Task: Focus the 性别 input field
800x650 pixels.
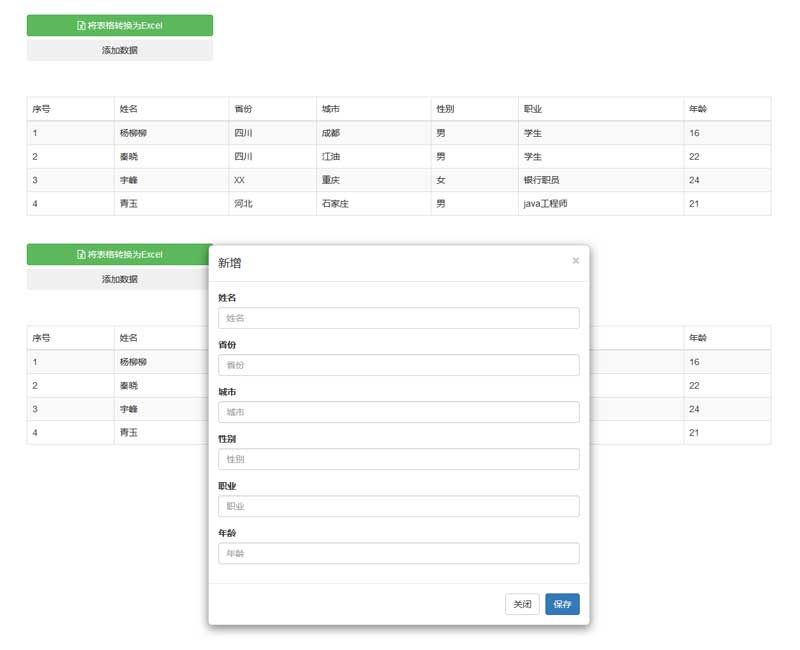Action: point(399,459)
